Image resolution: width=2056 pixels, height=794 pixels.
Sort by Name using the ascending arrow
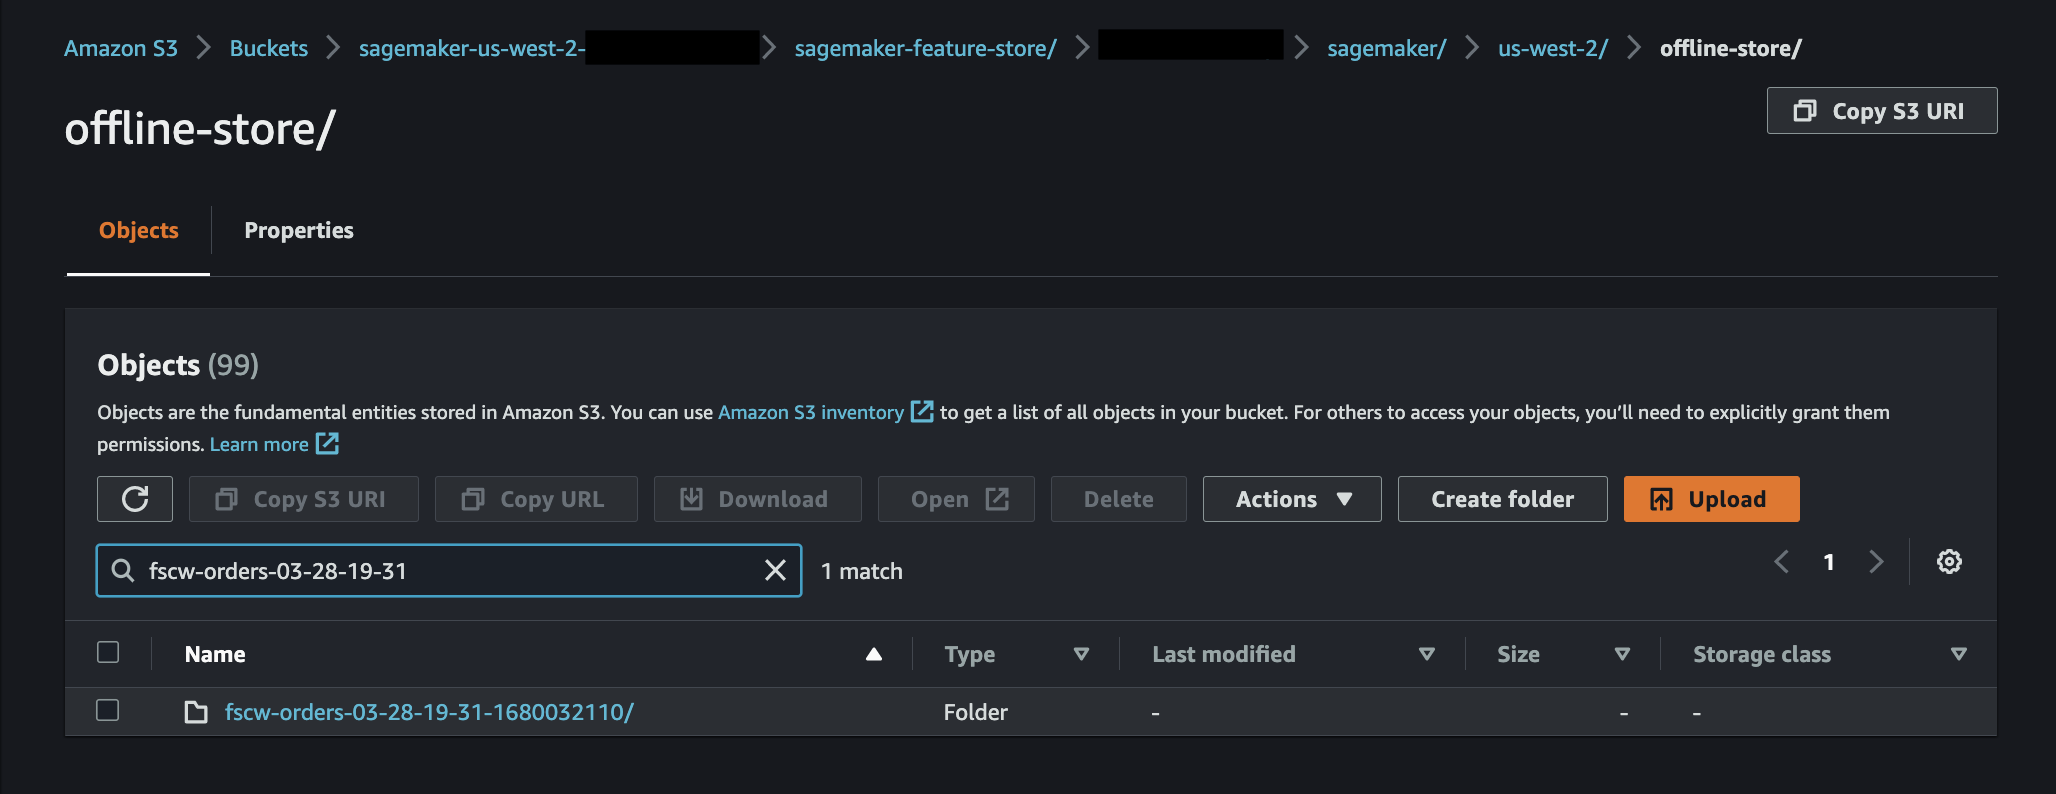[x=874, y=654]
